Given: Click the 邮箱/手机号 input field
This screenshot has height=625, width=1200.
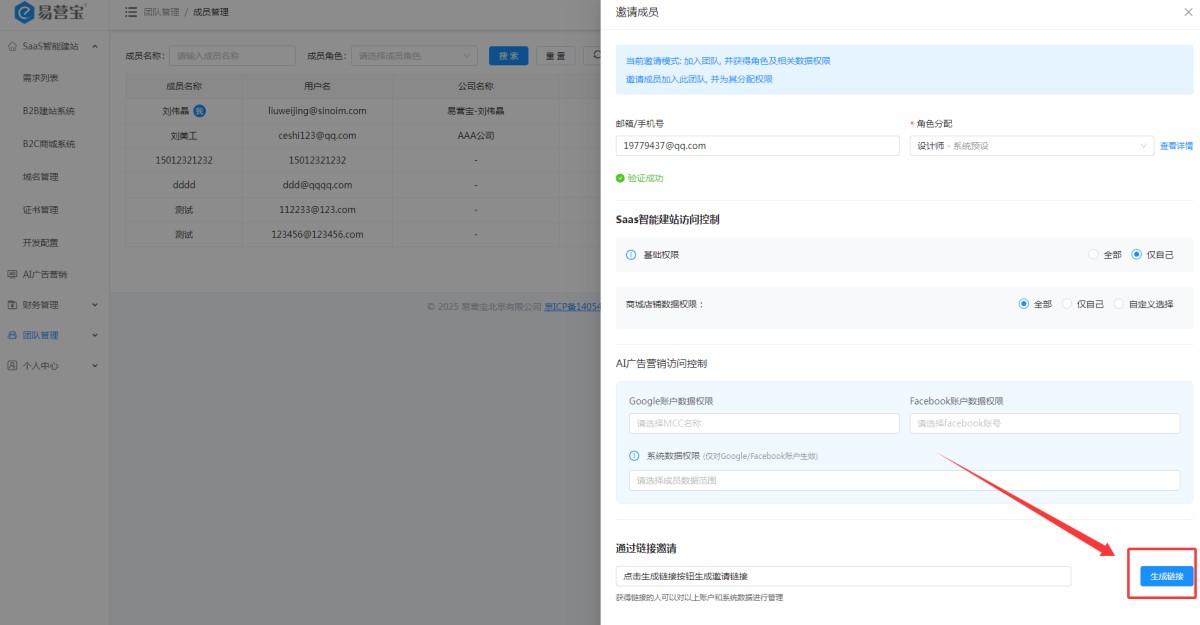Looking at the screenshot, I should coord(757,146).
